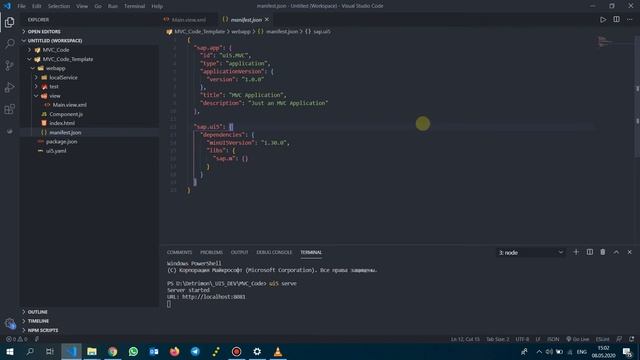Close the manifest.json tab
640x360 pixels.
click(x=267, y=20)
